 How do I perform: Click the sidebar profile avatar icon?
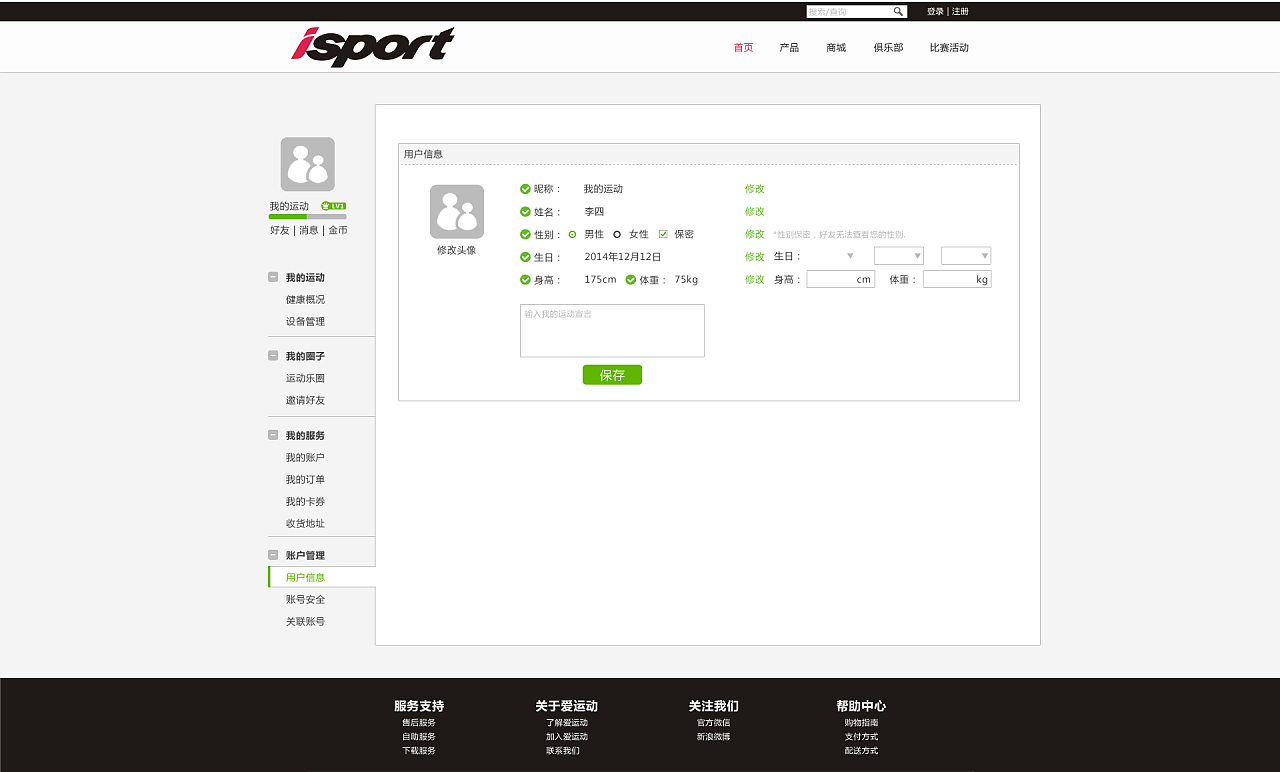tap(308, 164)
